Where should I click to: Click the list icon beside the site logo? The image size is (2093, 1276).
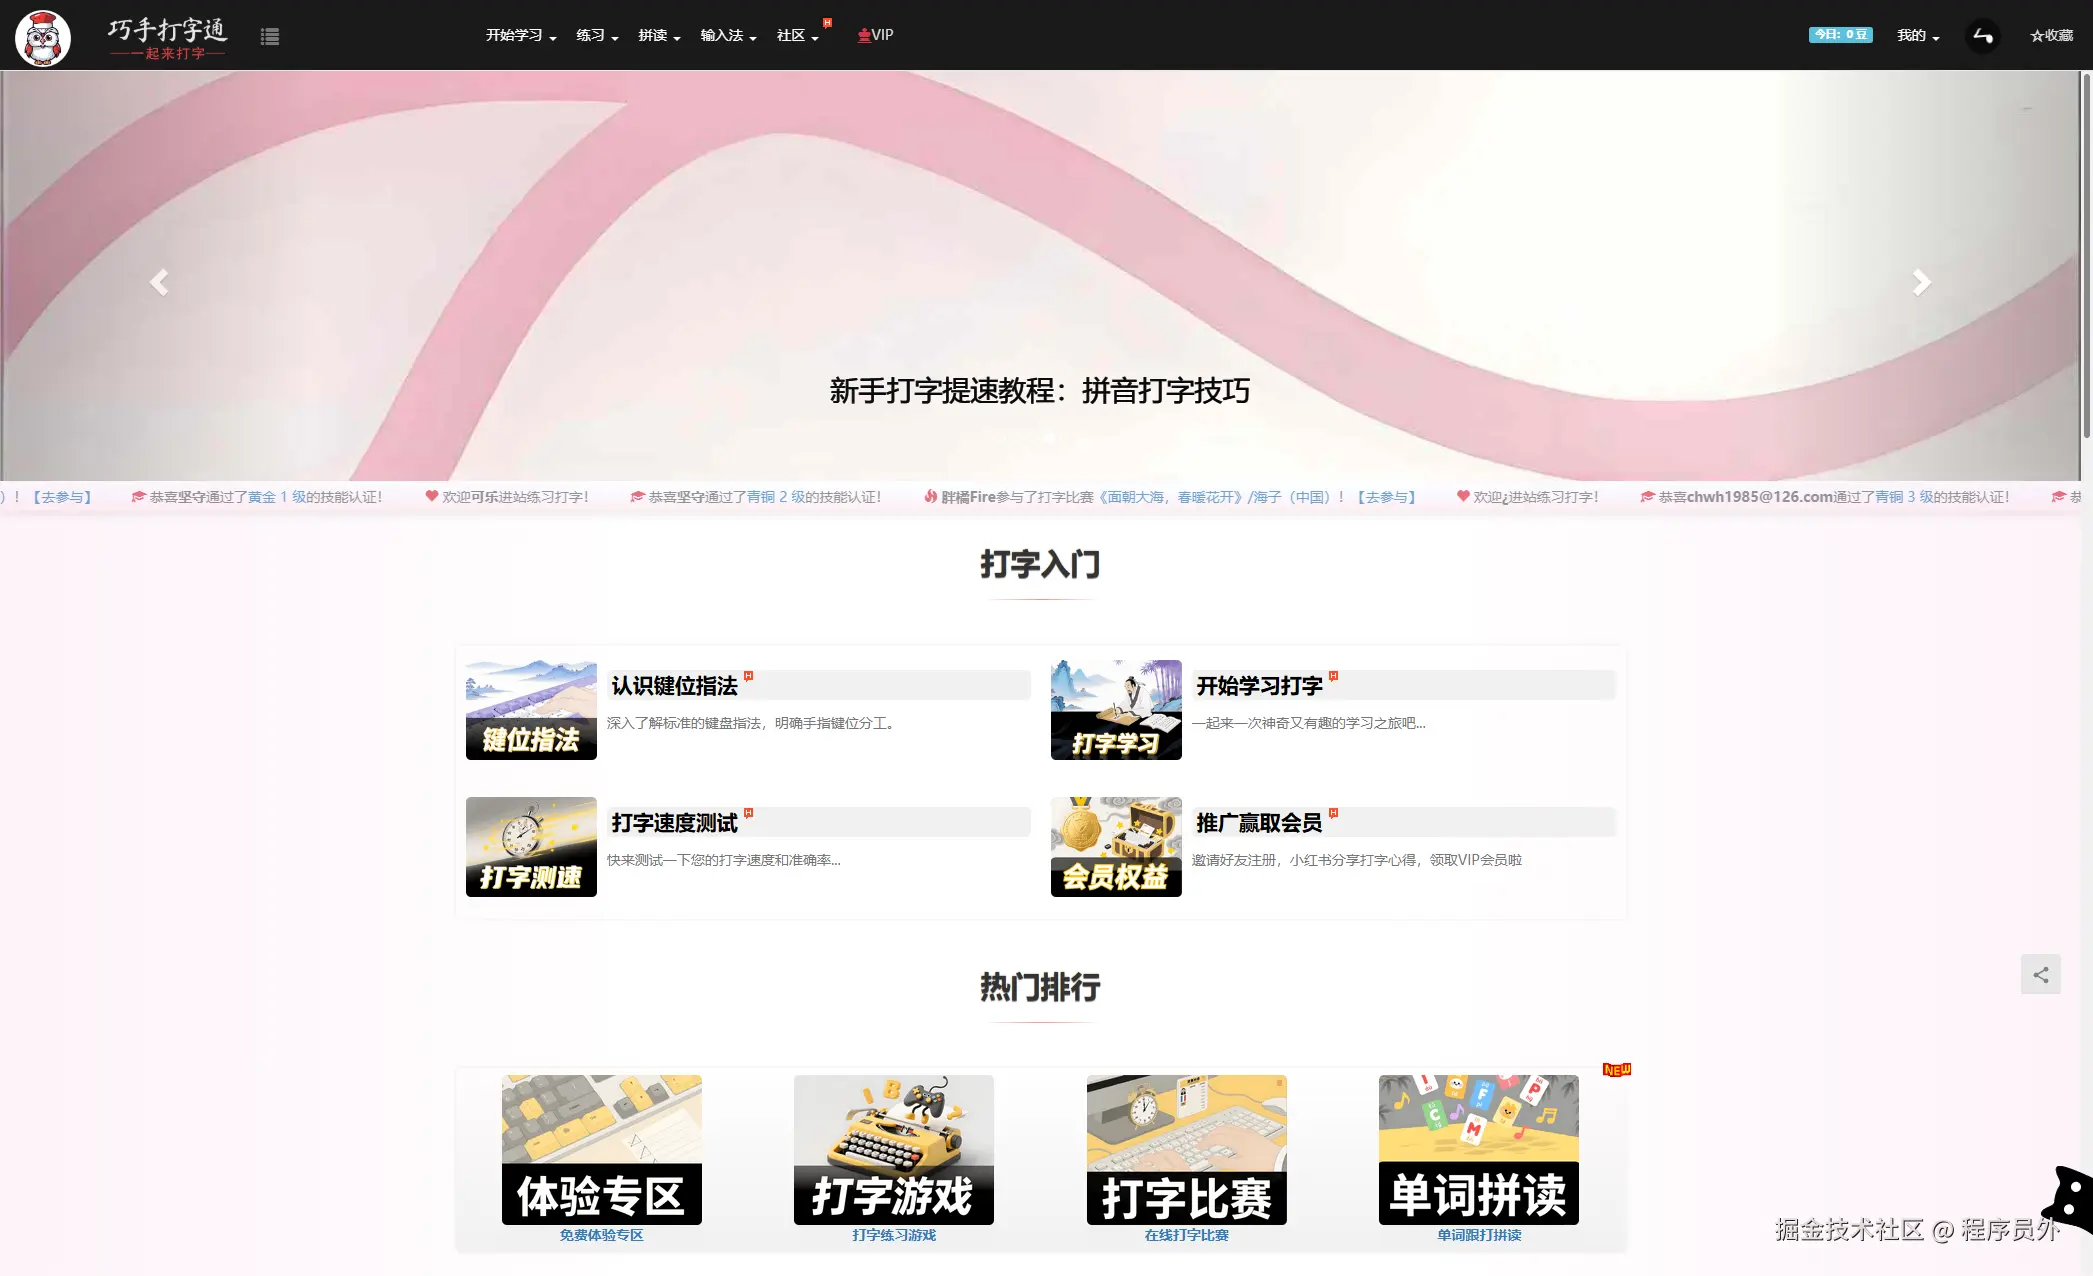tap(269, 35)
